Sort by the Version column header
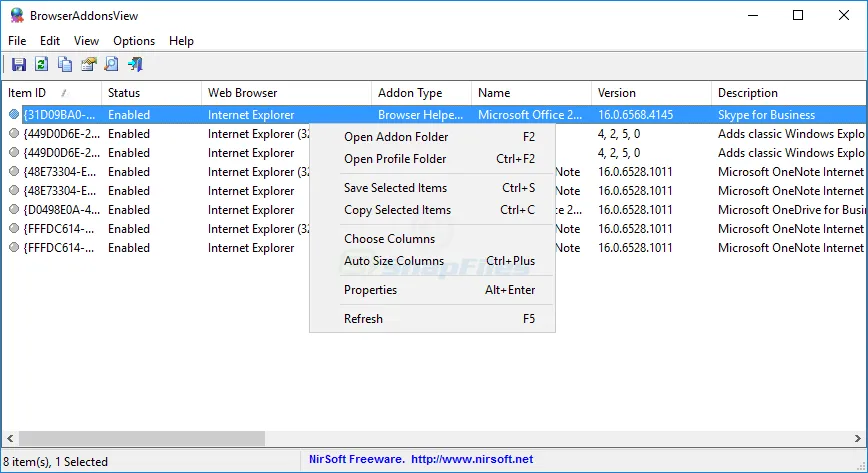 651,93
